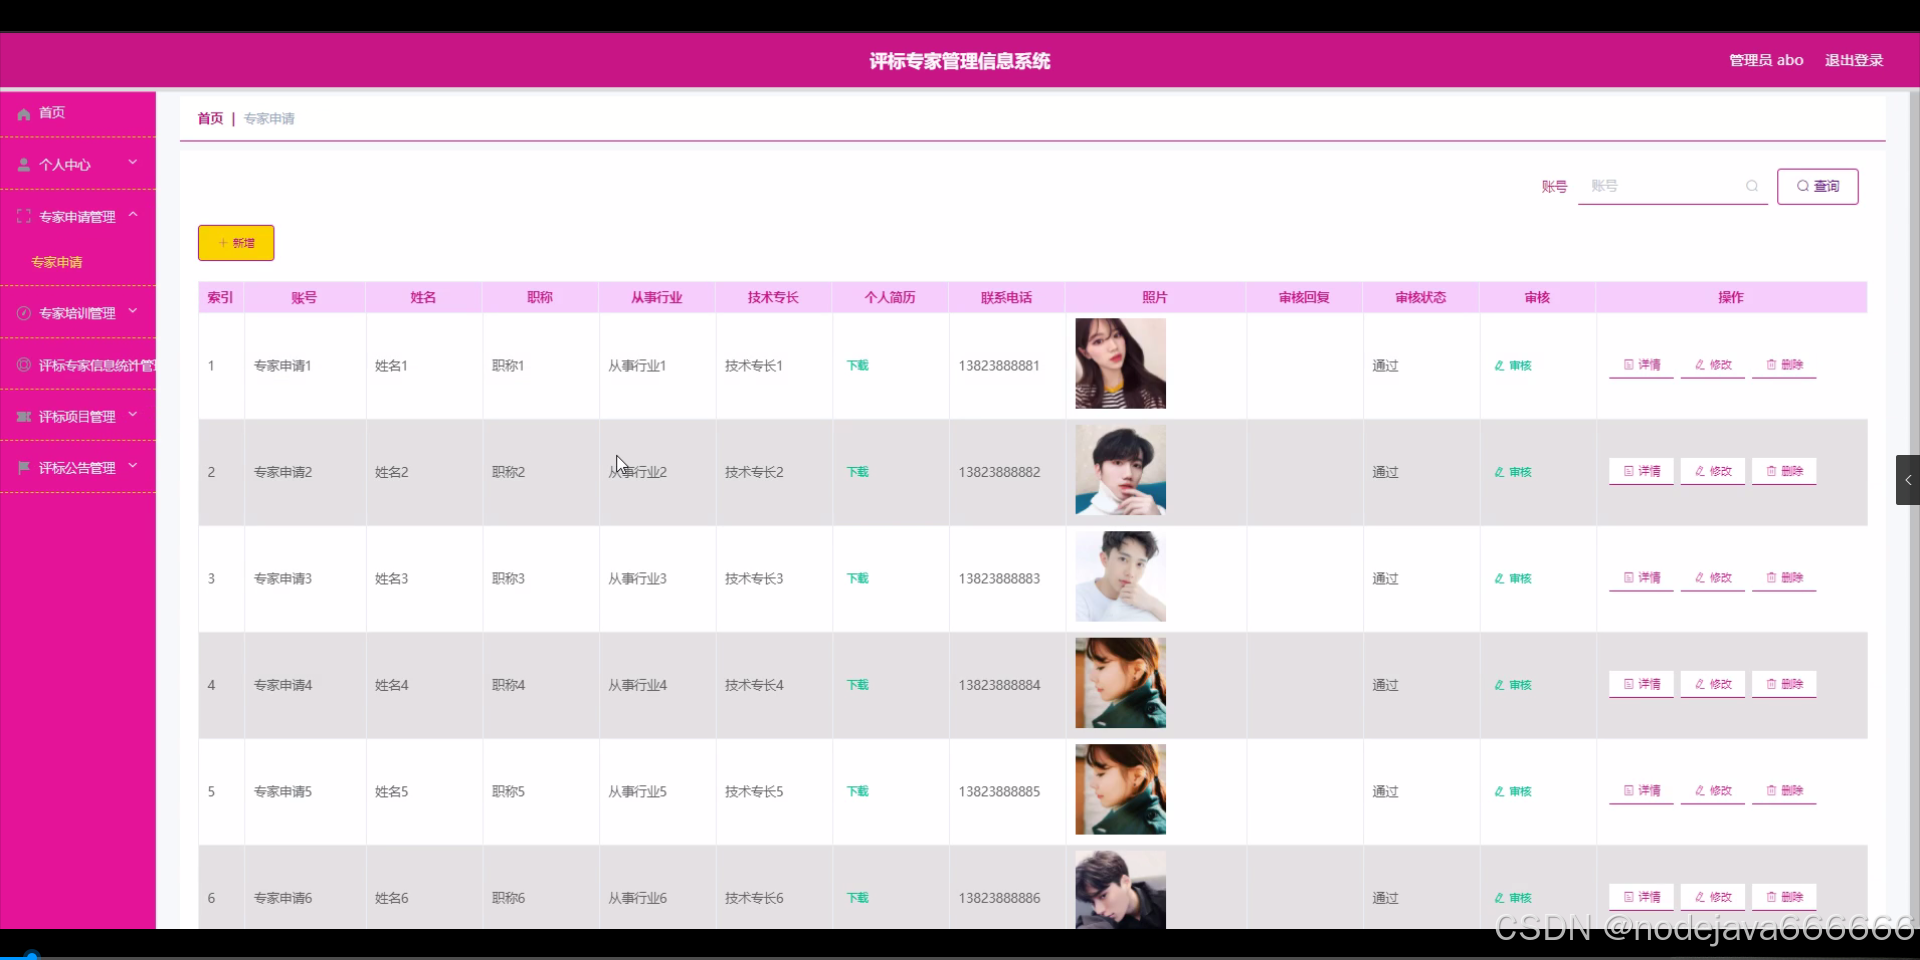Click 下载 resume link for 姓名2
The image size is (1920, 960).
tap(858, 472)
